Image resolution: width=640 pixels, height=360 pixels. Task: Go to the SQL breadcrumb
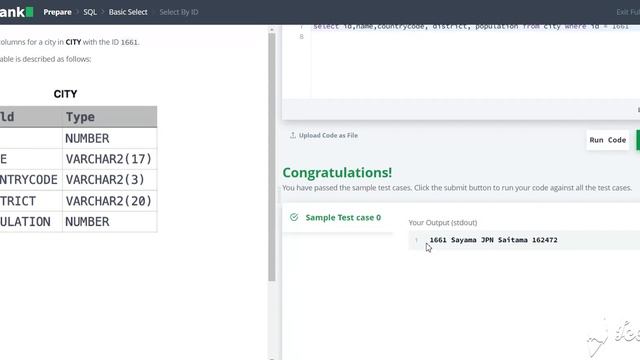coord(90,12)
